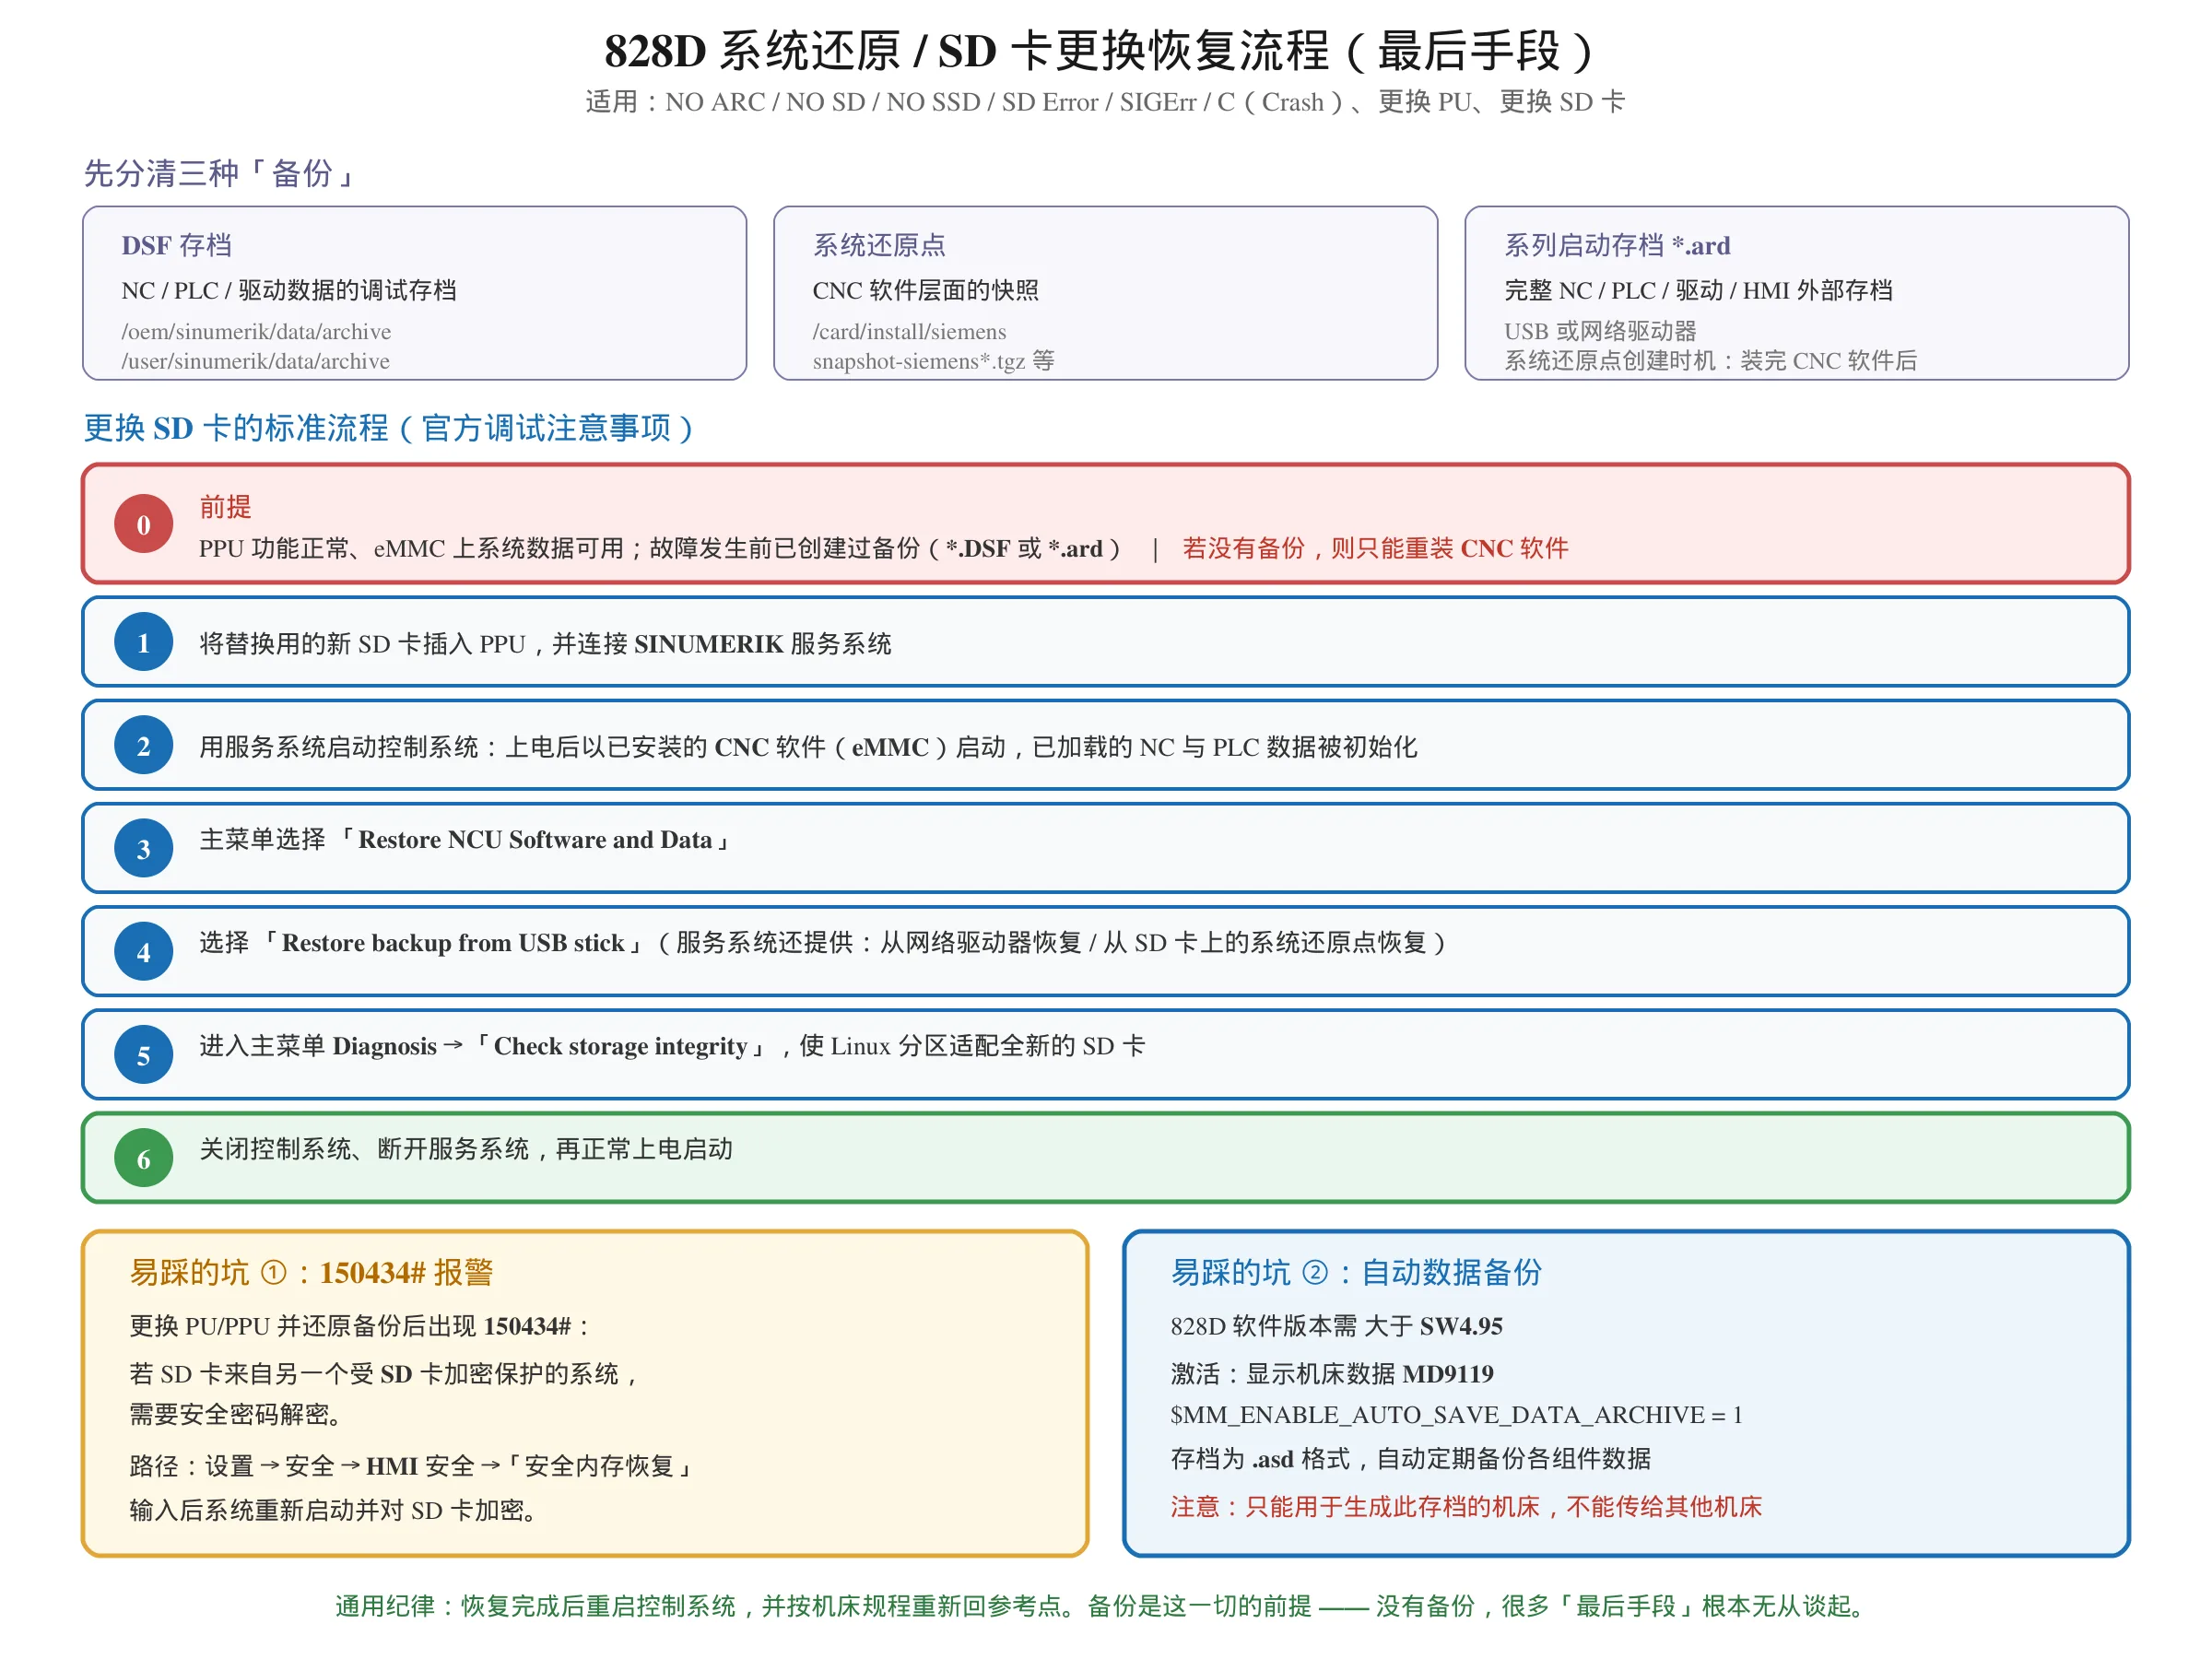This screenshot has height=1659, width=2212.
Task: Click the blue step 3 circle
Action: pos(144,848)
